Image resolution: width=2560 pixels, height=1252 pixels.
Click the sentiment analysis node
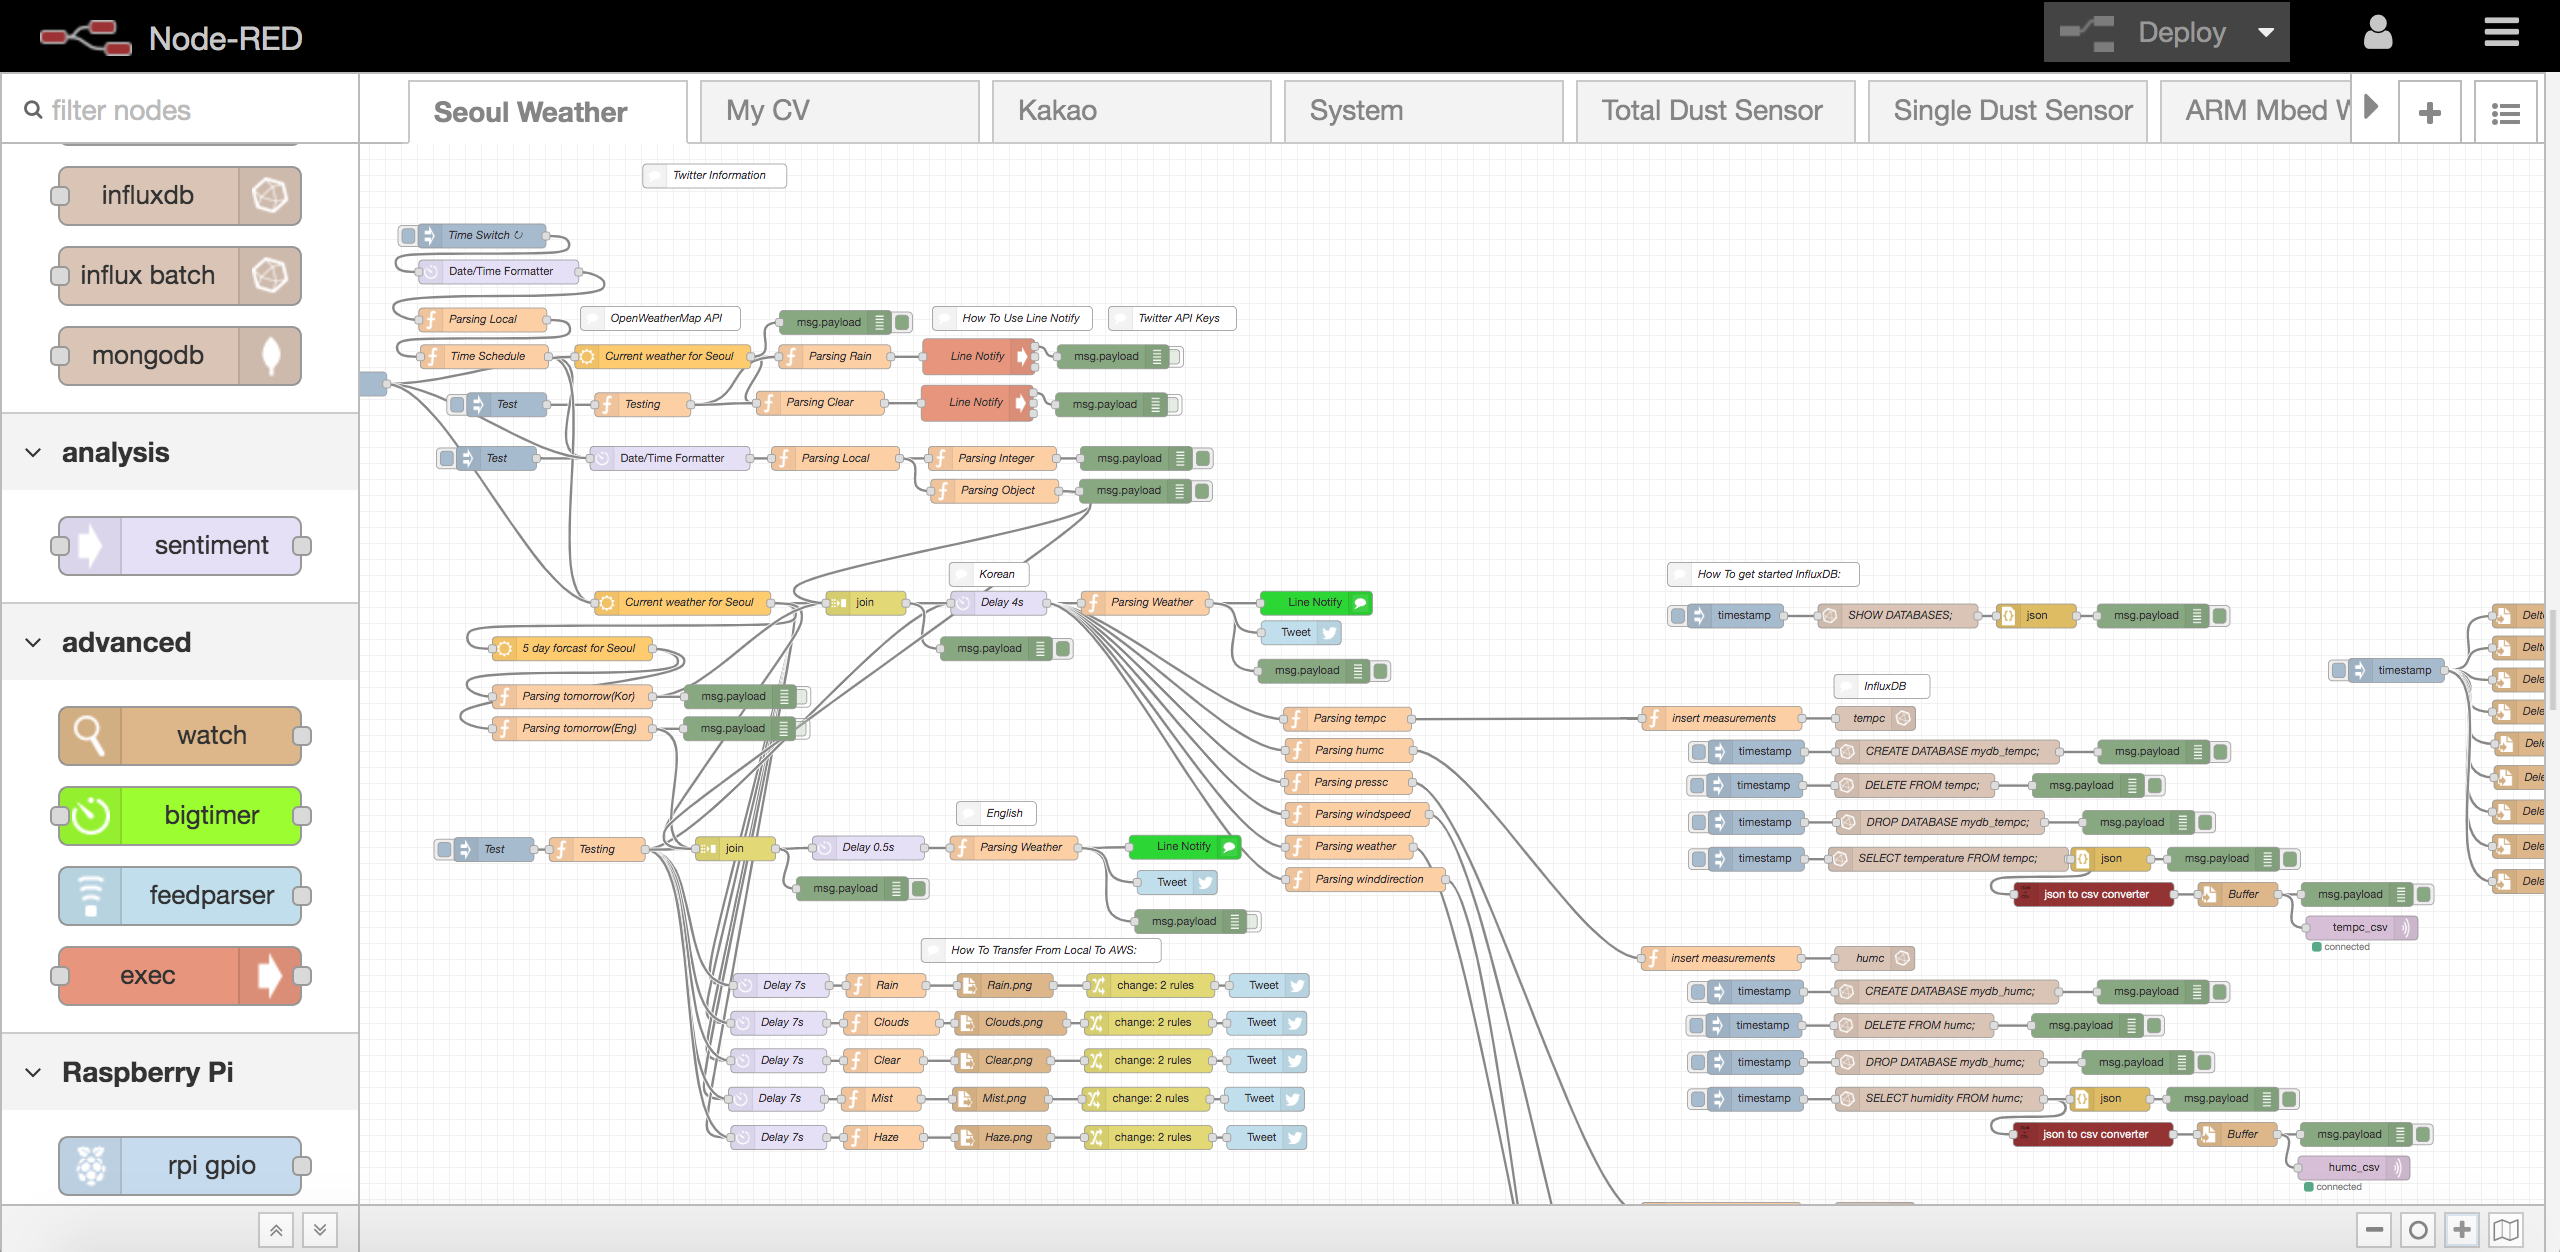(180, 545)
